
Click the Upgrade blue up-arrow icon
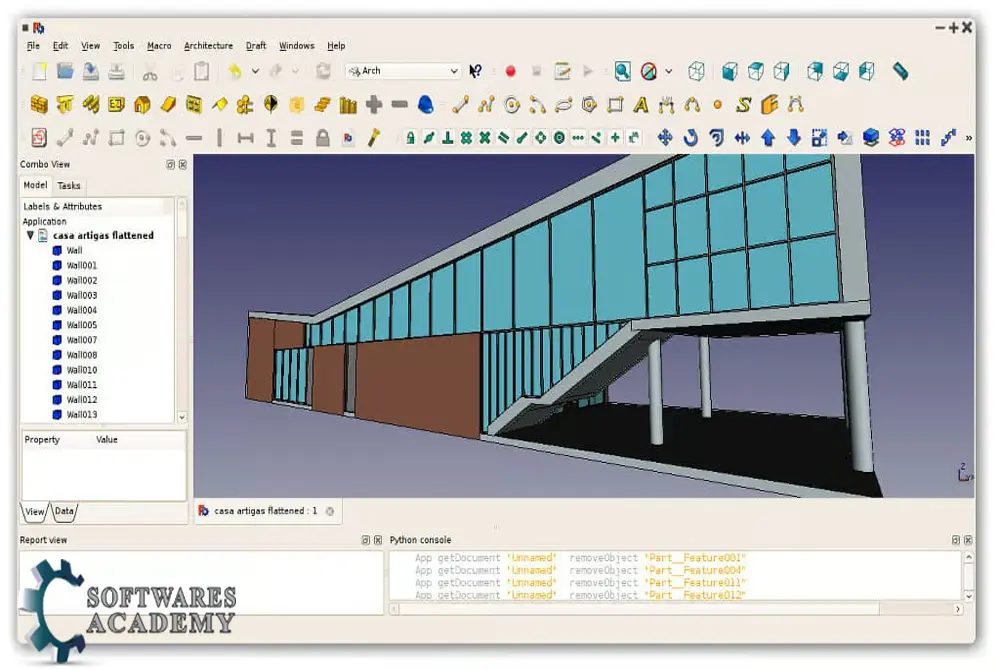768,138
